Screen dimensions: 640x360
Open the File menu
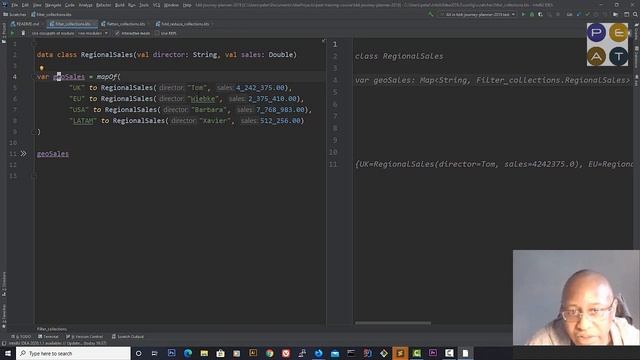pyautogui.click(x=15, y=5)
